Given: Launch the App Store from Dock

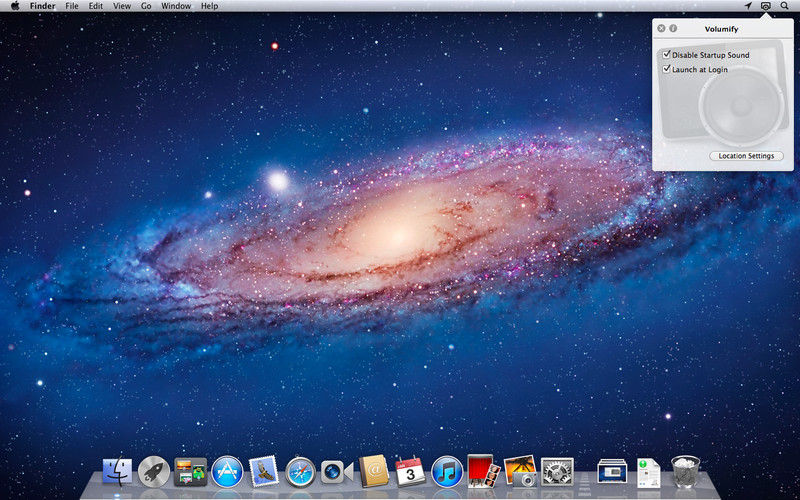Looking at the screenshot, I should [228, 471].
